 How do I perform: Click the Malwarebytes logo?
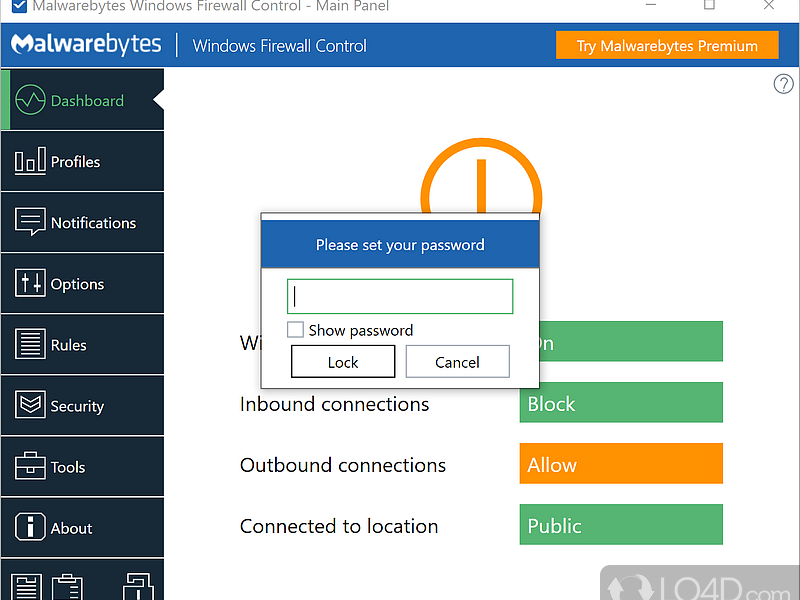click(x=86, y=44)
